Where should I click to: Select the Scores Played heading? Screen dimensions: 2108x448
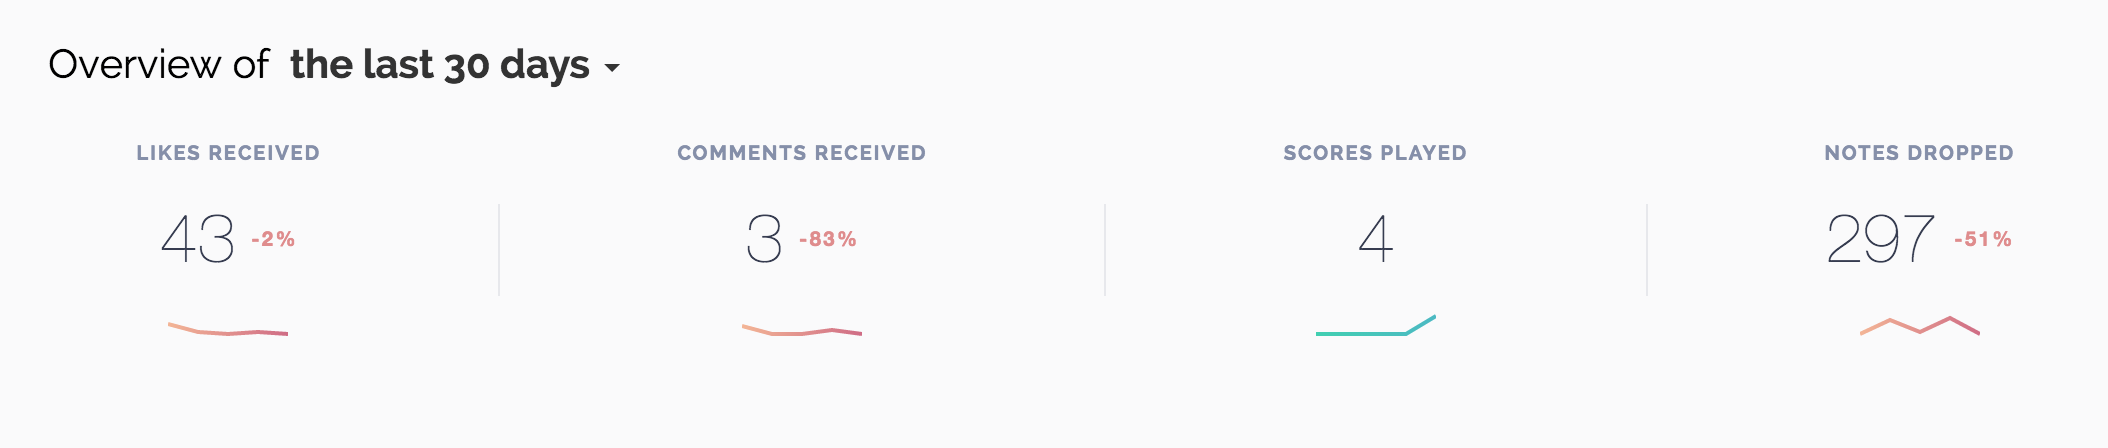pyautogui.click(x=1375, y=153)
